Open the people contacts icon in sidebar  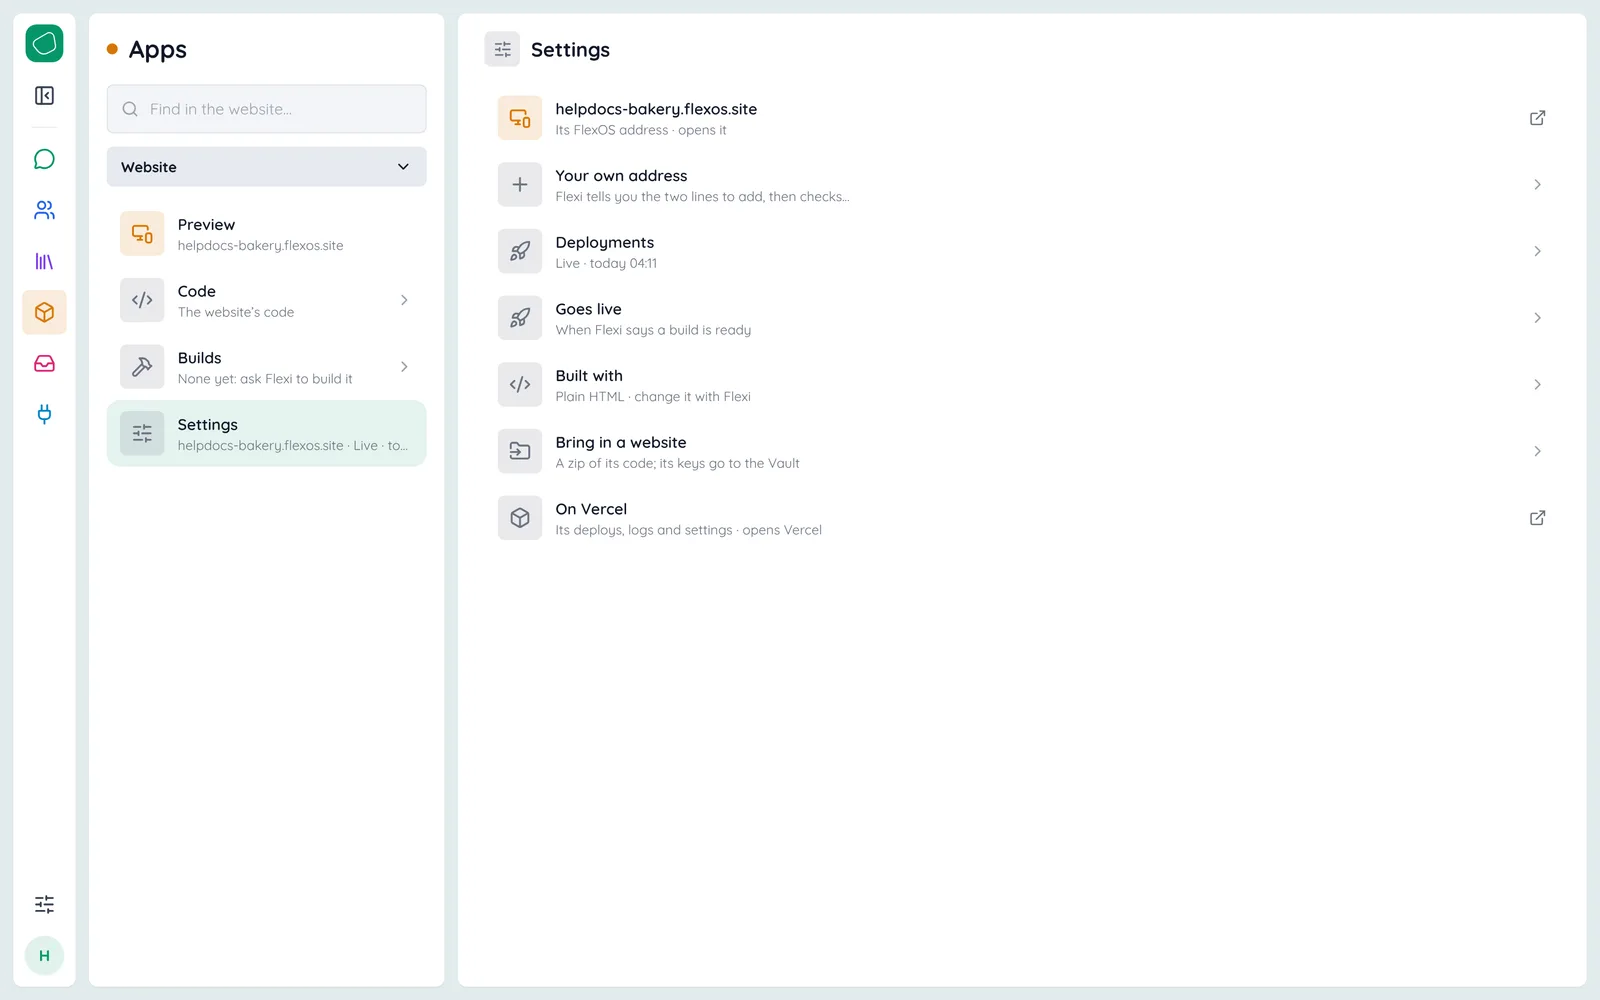click(x=44, y=210)
